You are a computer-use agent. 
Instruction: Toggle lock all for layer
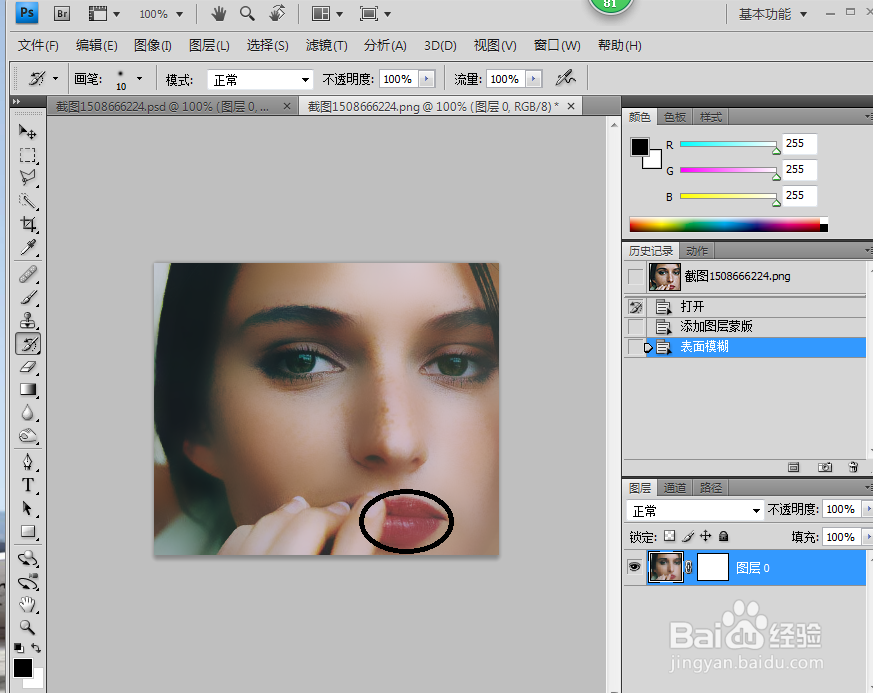coord(723,536)
